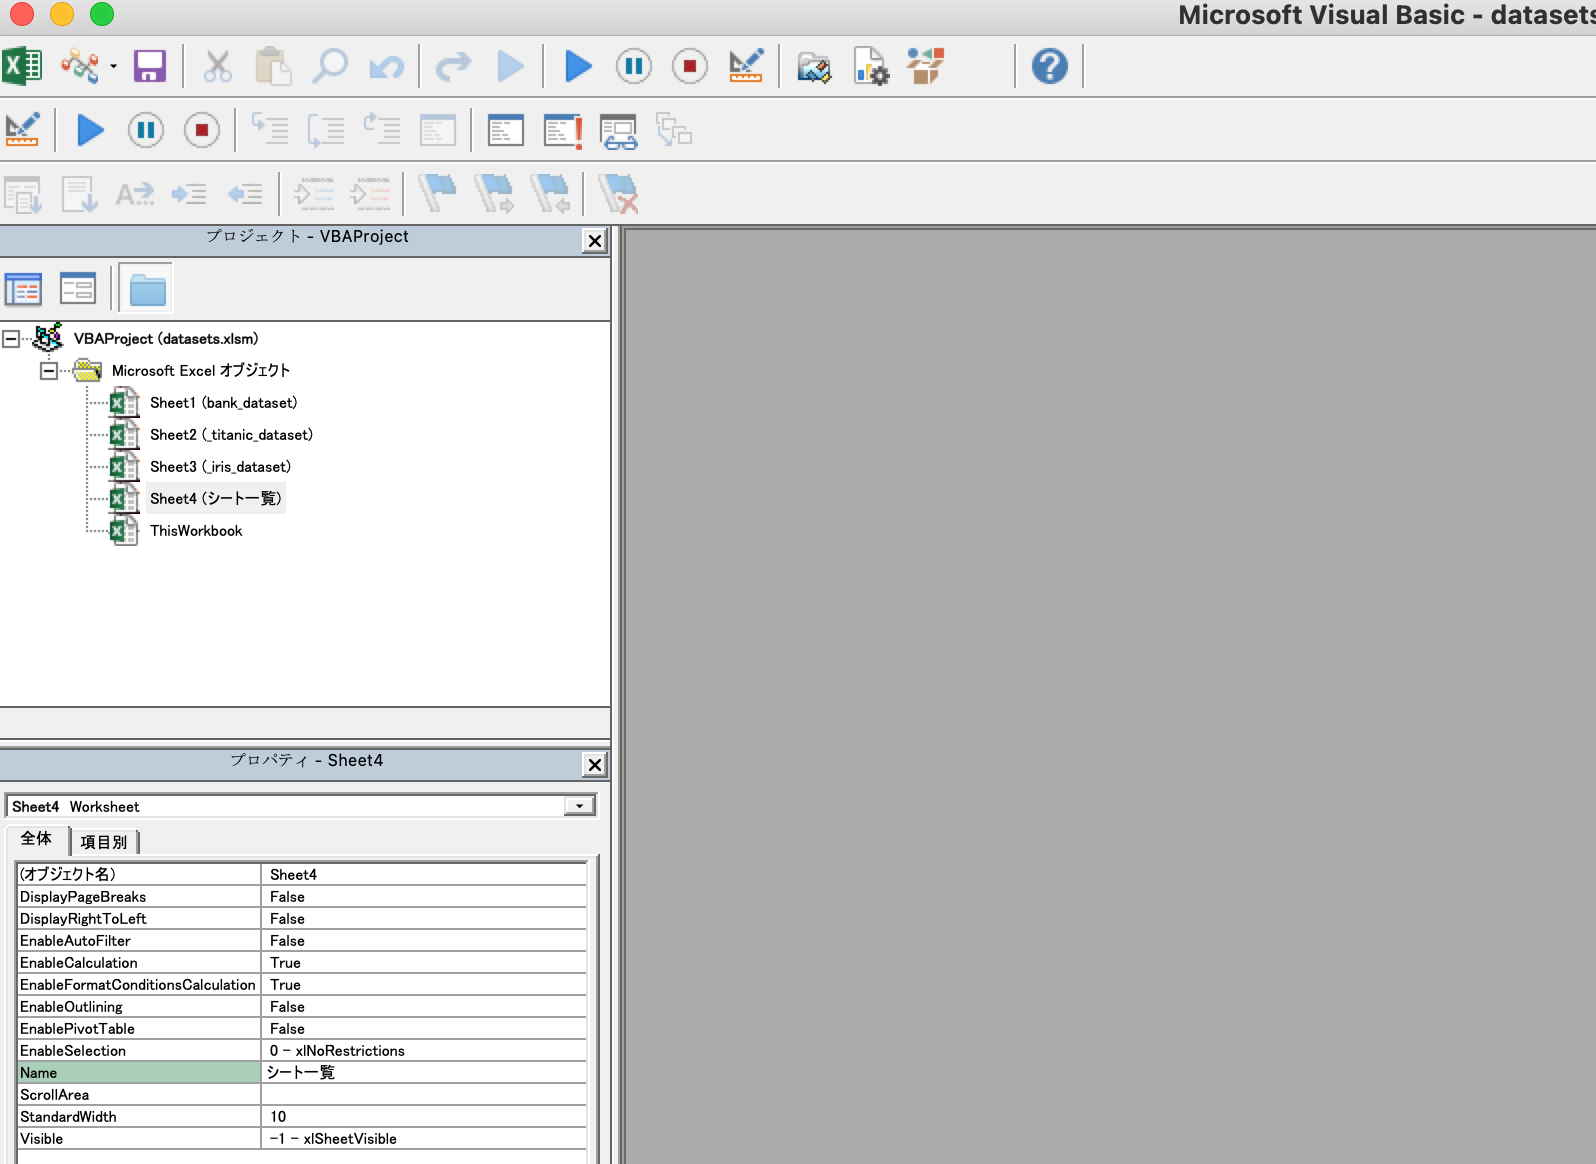This screenshot has height=1164, width=1596.
Task: Open the Immediate Window icon
Action: 506,130
